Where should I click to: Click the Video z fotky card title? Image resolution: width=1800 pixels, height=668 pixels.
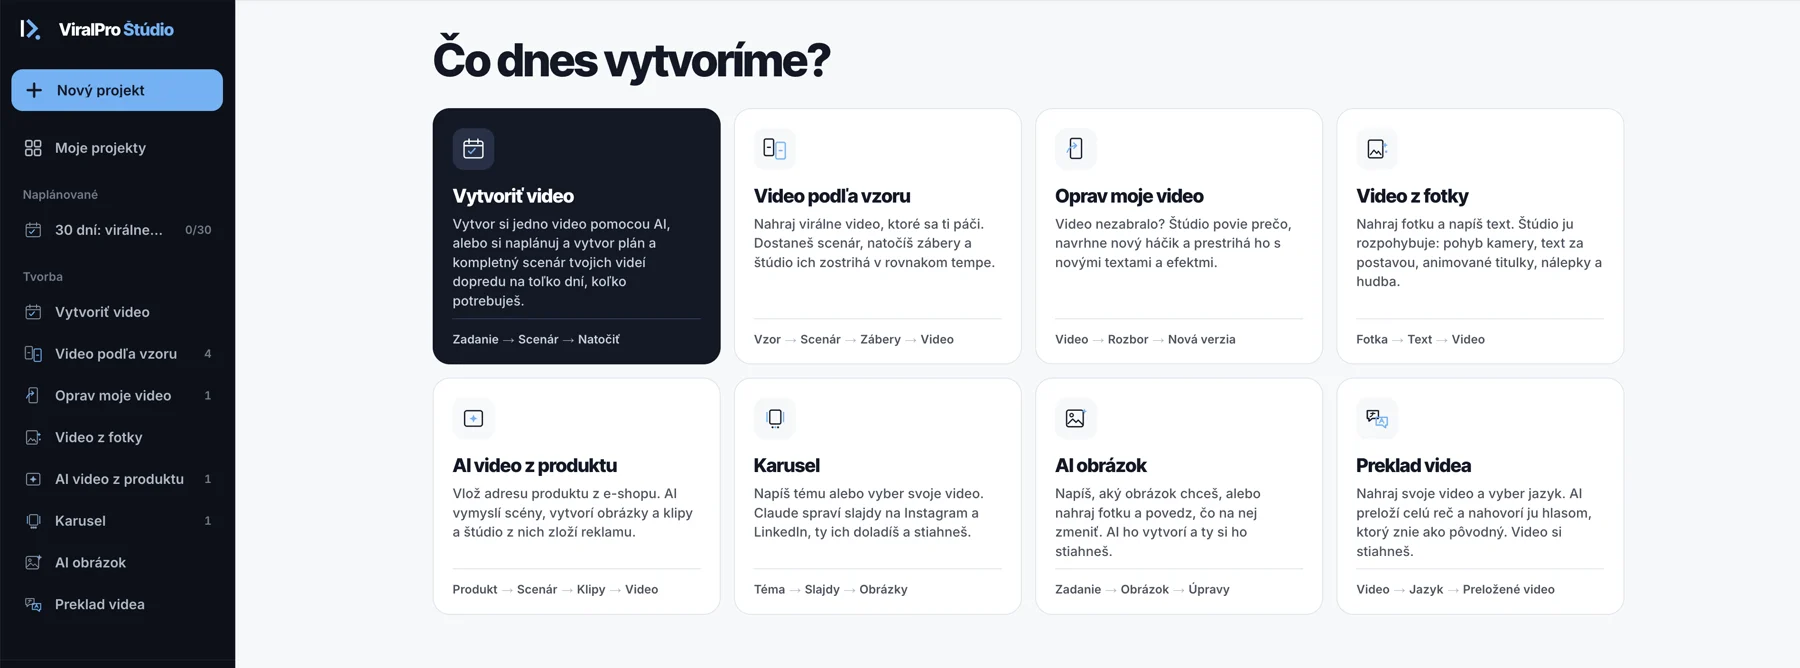tap(1412, 196)
